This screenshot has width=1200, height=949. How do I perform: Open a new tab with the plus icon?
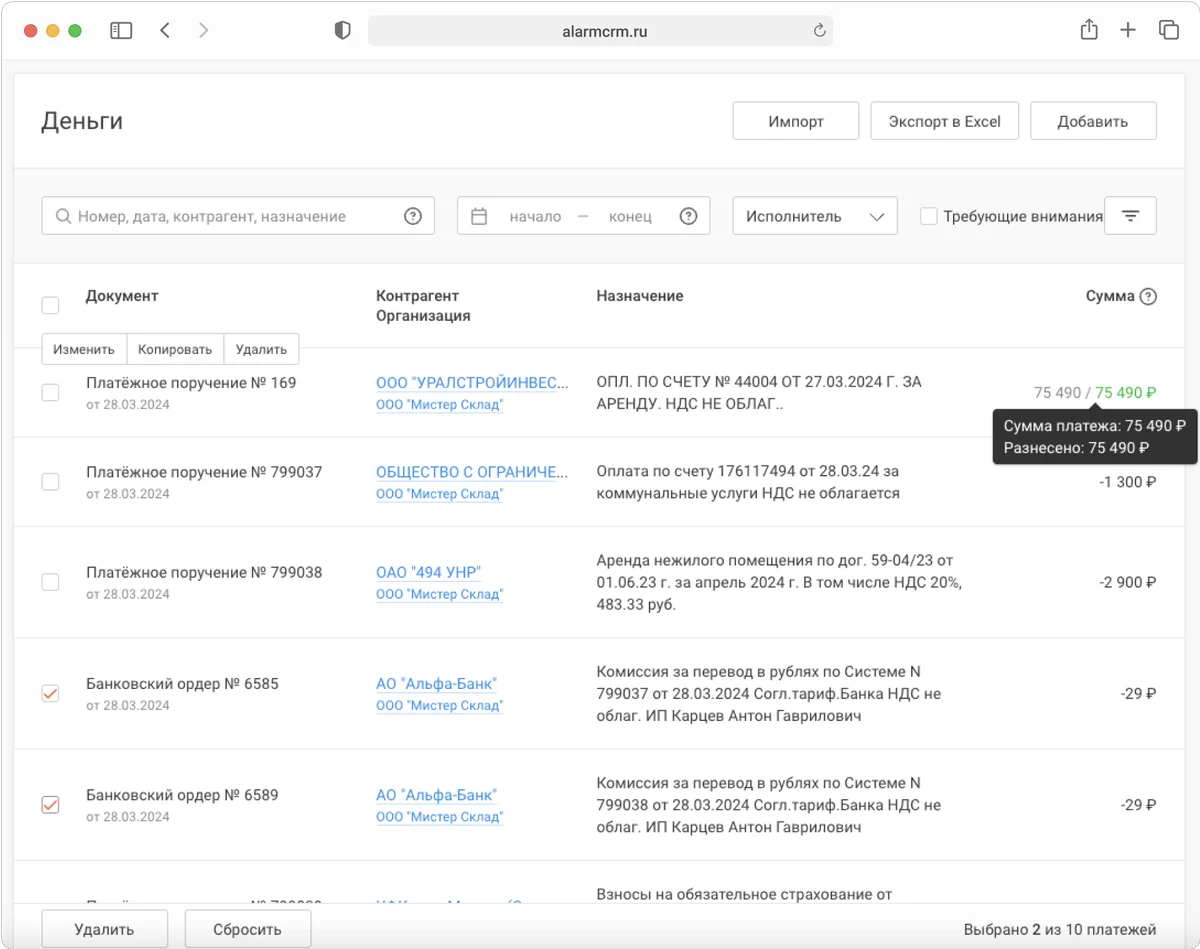(1128, 31)
